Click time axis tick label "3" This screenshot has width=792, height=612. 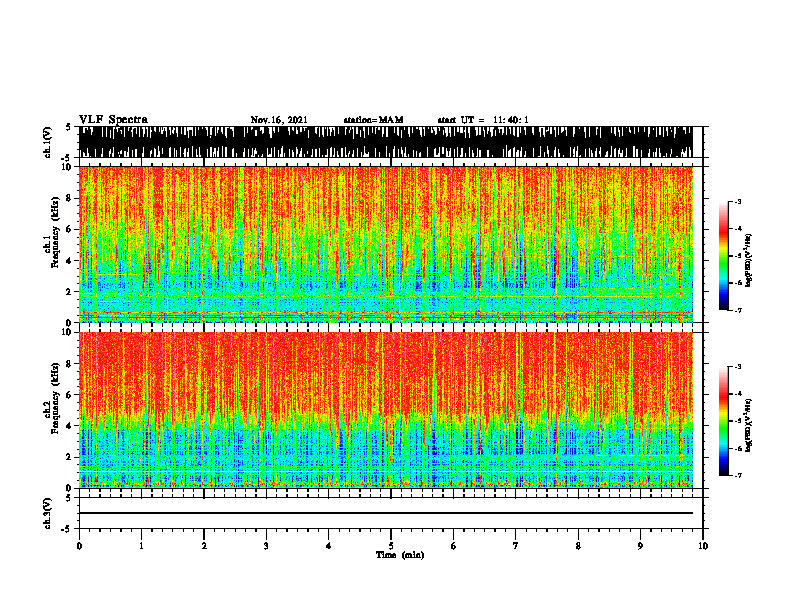[266, 546]
